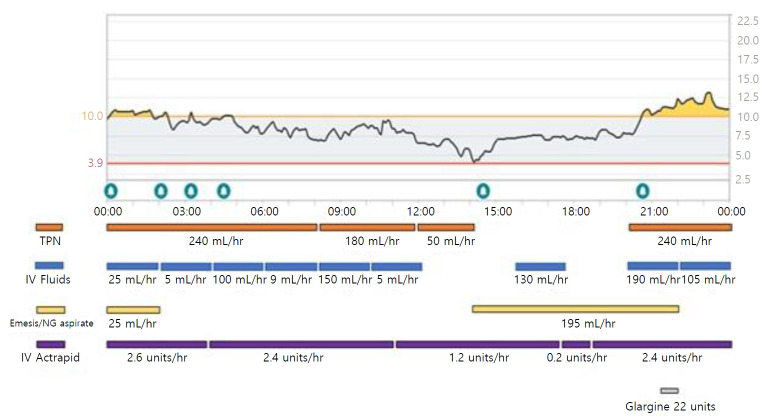Select the droplet marker between 00:00 and 03:00

pos(160,189)
